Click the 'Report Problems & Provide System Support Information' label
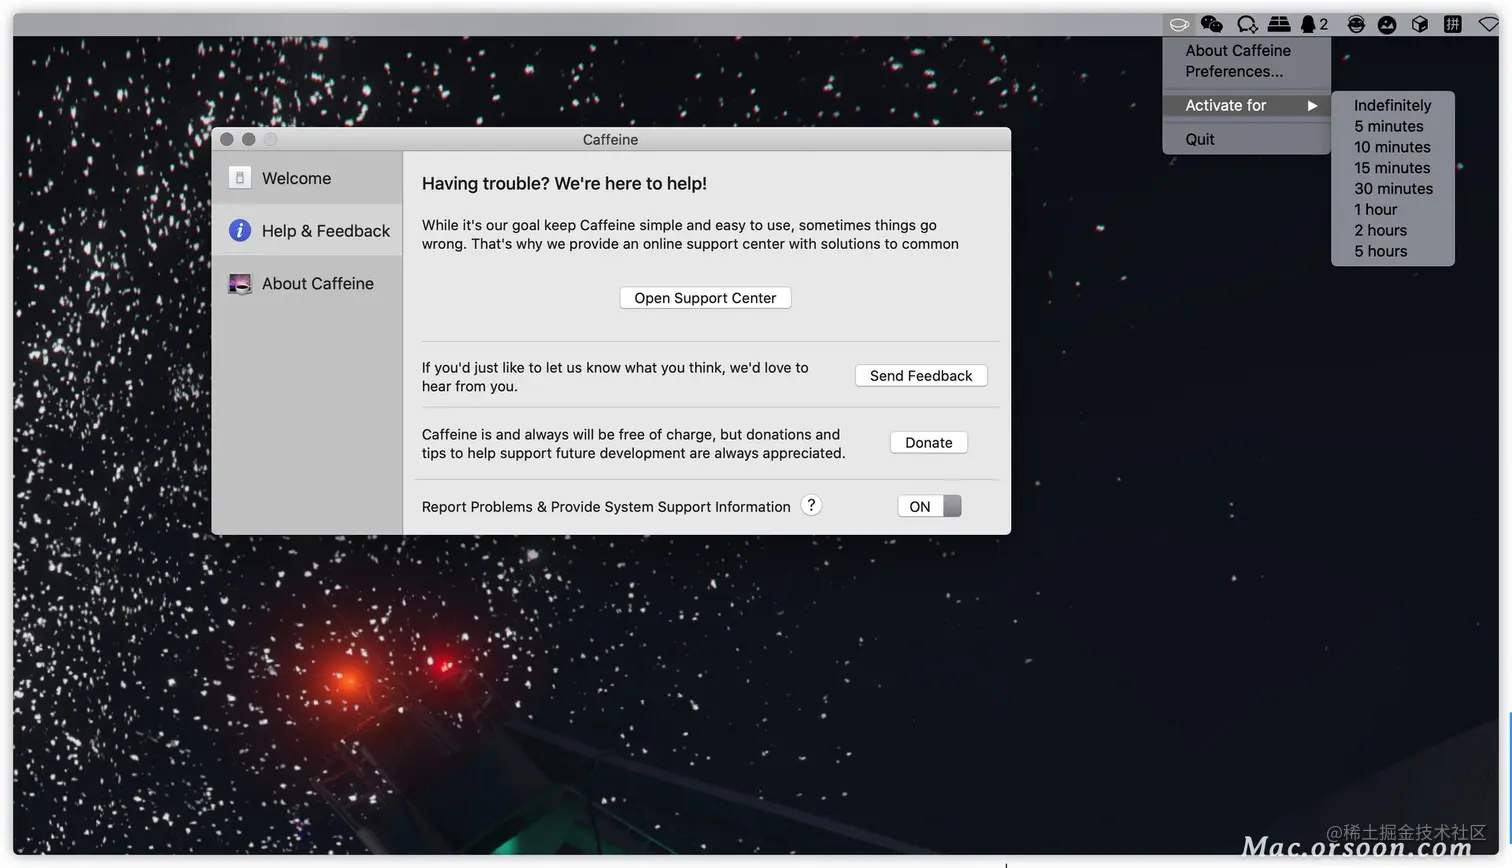Image resolution: width=1512 pixels, height=868 pixels. (606, 507)
